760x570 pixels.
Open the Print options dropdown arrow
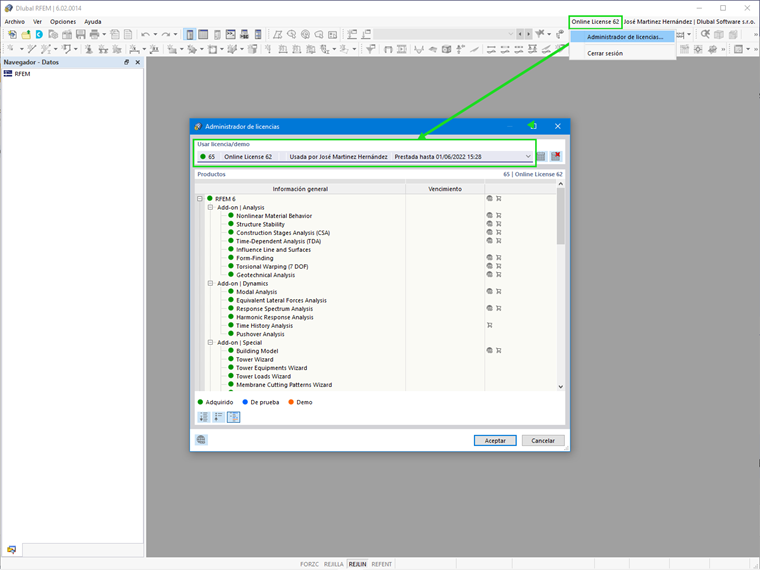tap(104, 34)
